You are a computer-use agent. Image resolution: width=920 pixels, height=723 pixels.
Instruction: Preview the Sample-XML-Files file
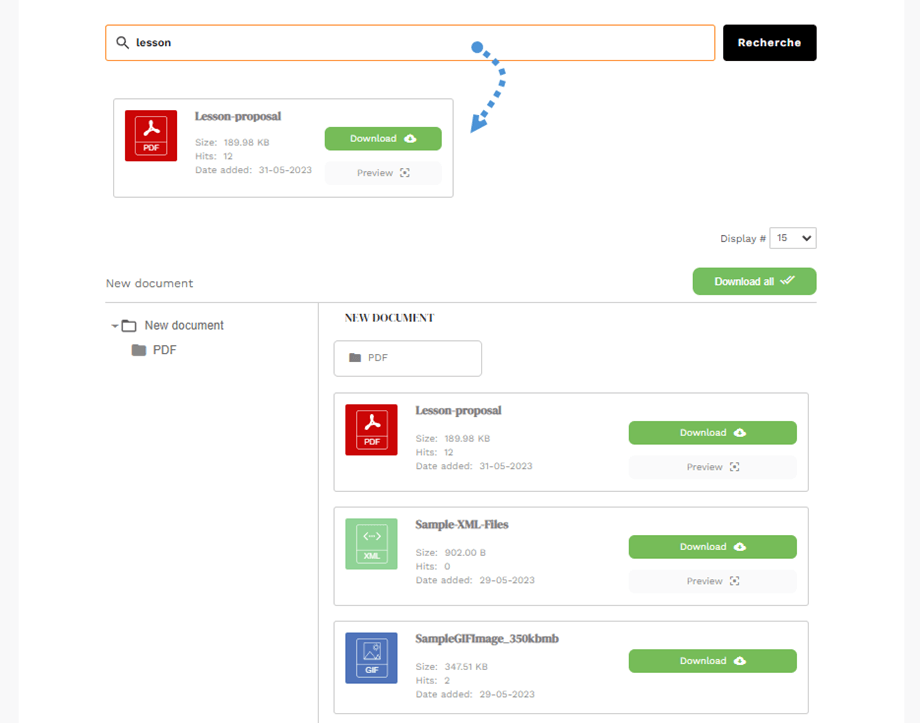(712, 581)
